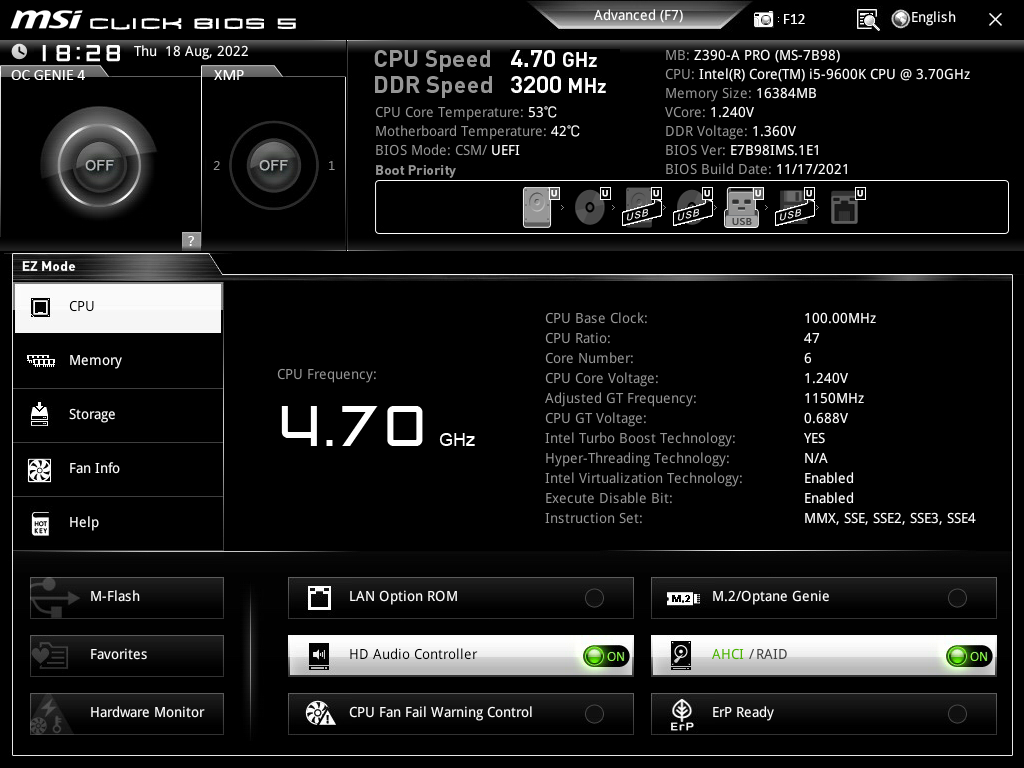Select XMP profile 2
1024x768 pixels.
216,165
